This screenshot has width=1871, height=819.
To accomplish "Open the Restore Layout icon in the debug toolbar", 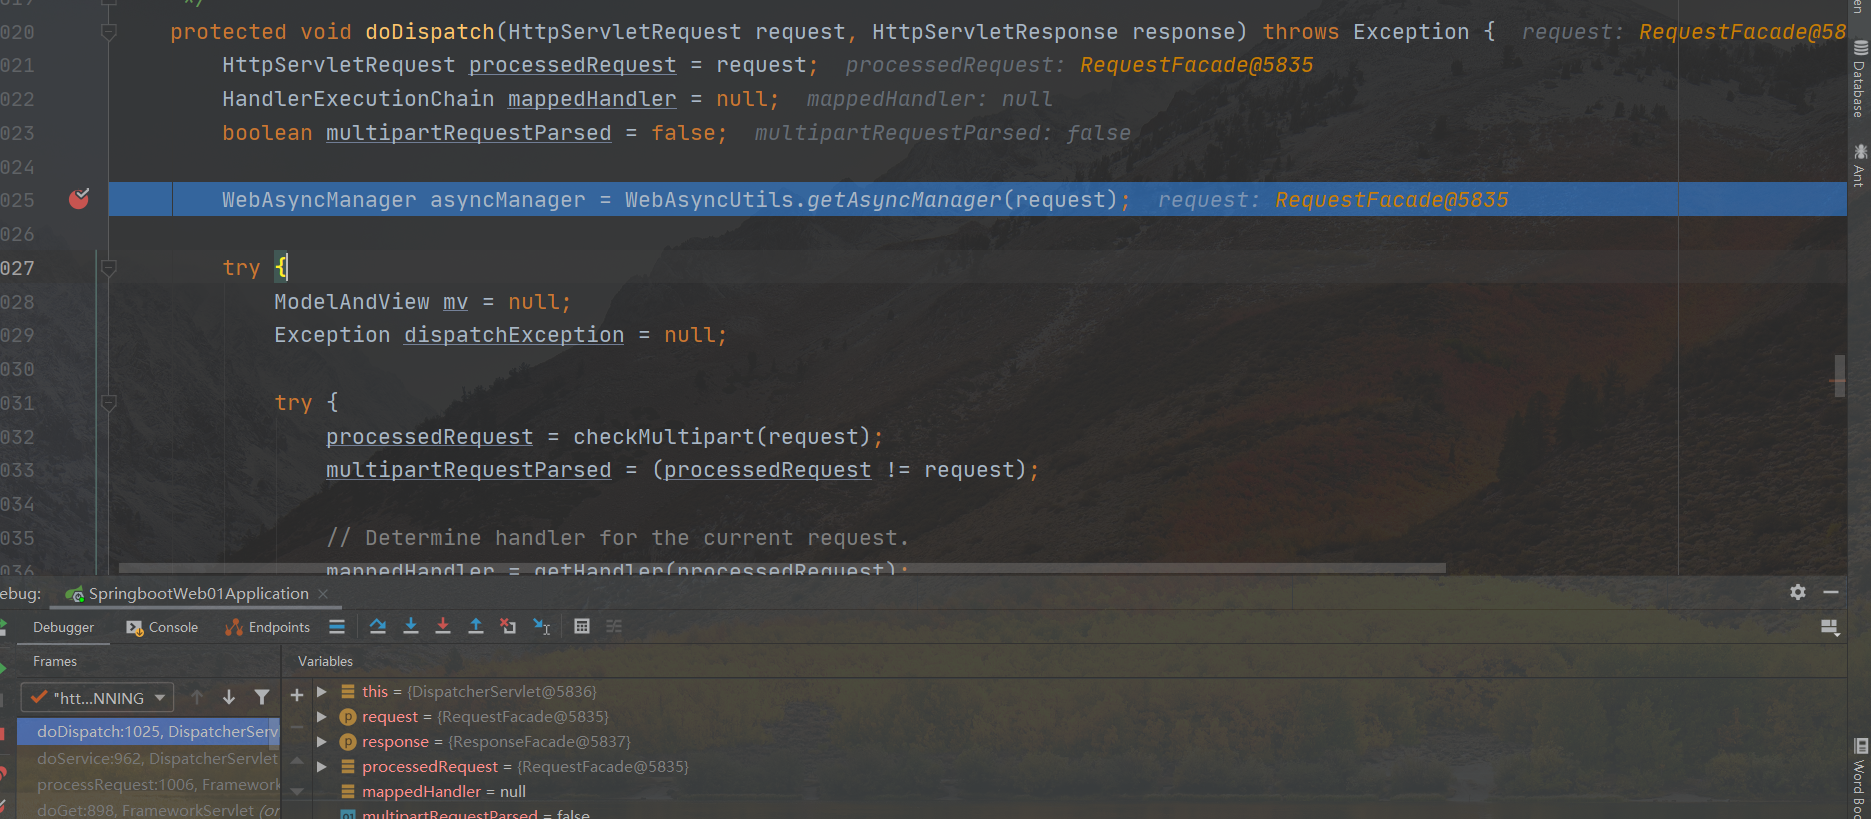I will [x=1830, y=627].
